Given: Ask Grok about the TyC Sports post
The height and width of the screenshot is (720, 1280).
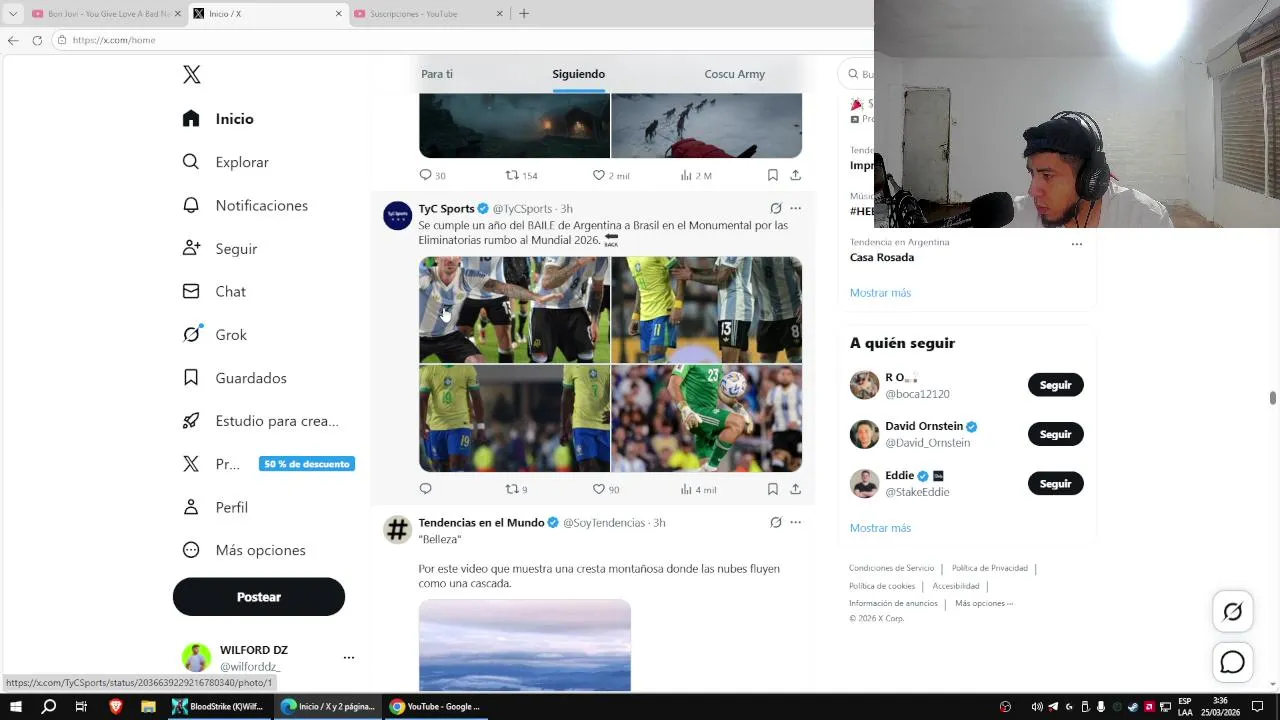Looking at the screenshot, I should tap(775, 208).
